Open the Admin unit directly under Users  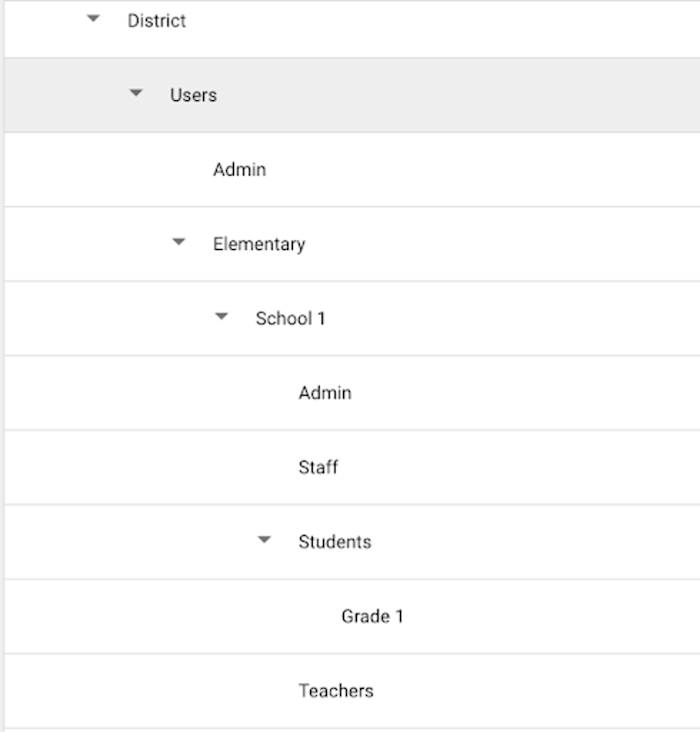pos(240,169)
